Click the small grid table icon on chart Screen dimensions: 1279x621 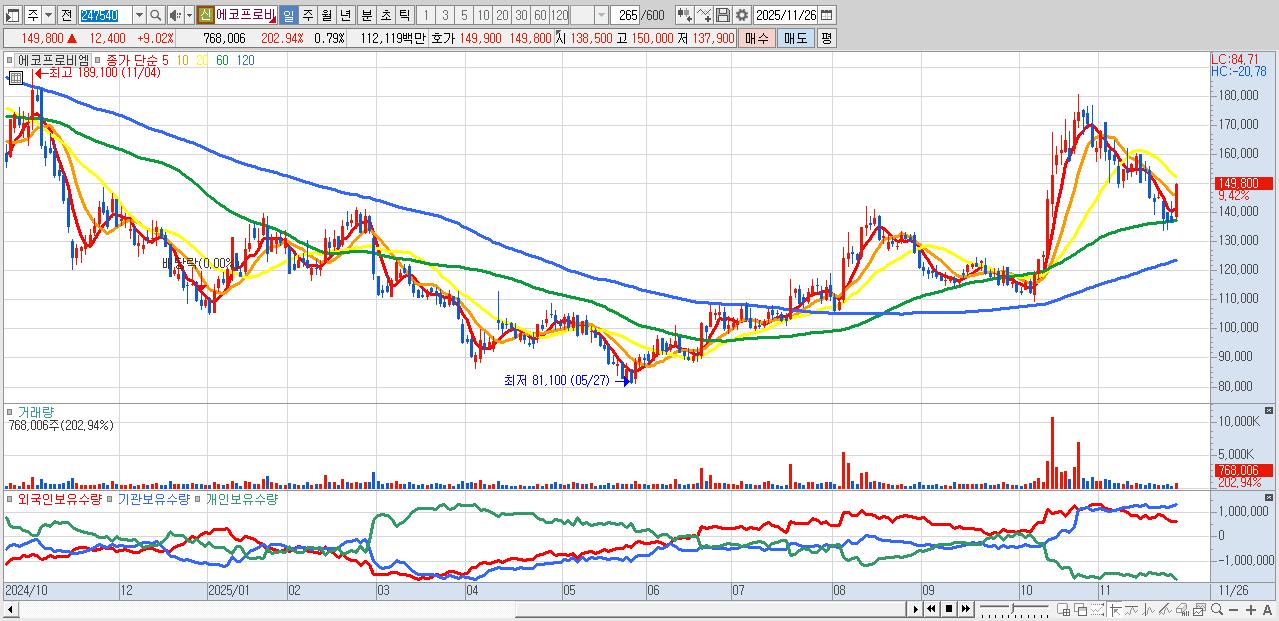16,77
